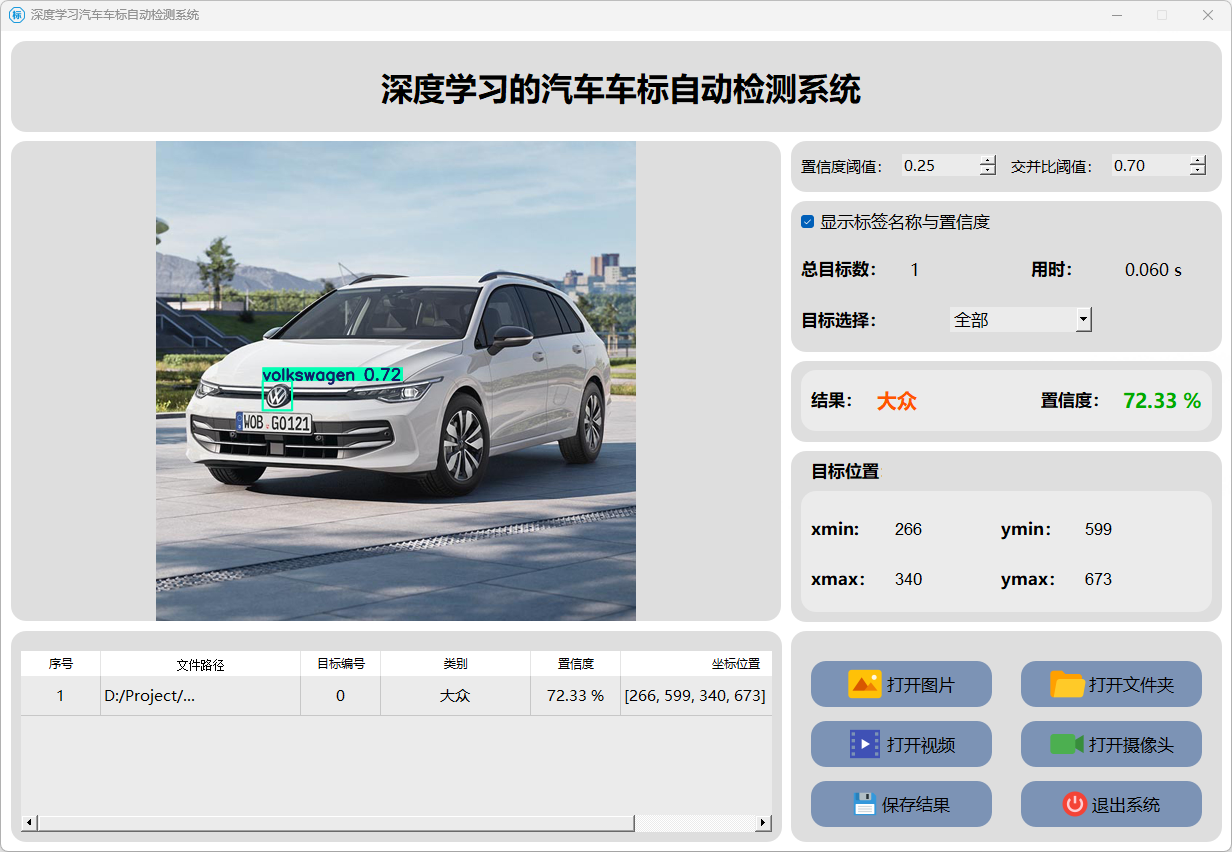Click the green camera icon for Open Camera
This screenshot has width=1232, height=852.
pos(1066,744)
